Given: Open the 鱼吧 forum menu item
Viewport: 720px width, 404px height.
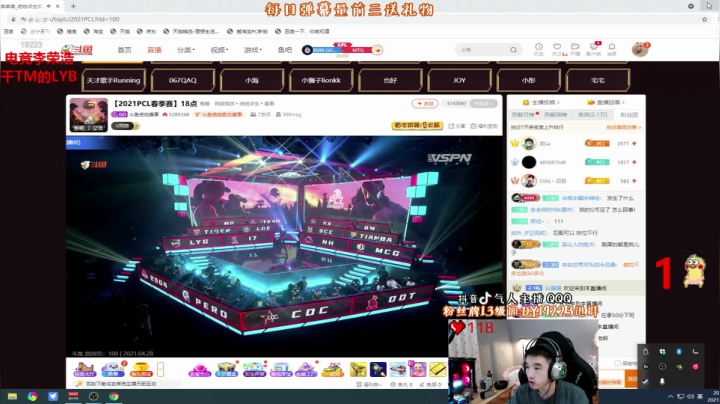Looking at the screenshot, I should pyautogui.click(x=284, y=50).
